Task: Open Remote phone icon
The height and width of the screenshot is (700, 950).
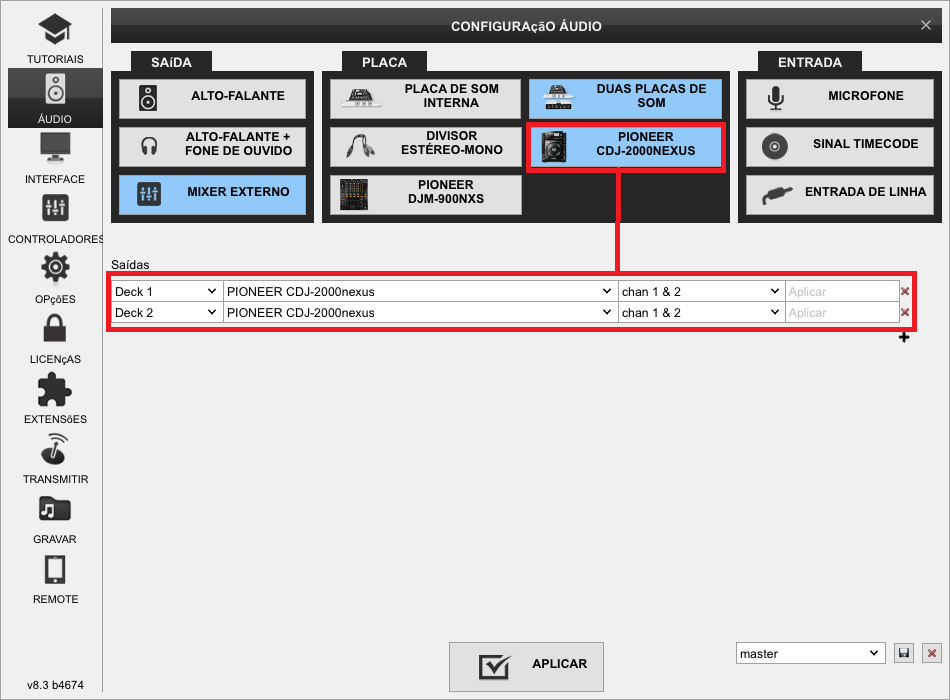Action: tap(55, 570)
